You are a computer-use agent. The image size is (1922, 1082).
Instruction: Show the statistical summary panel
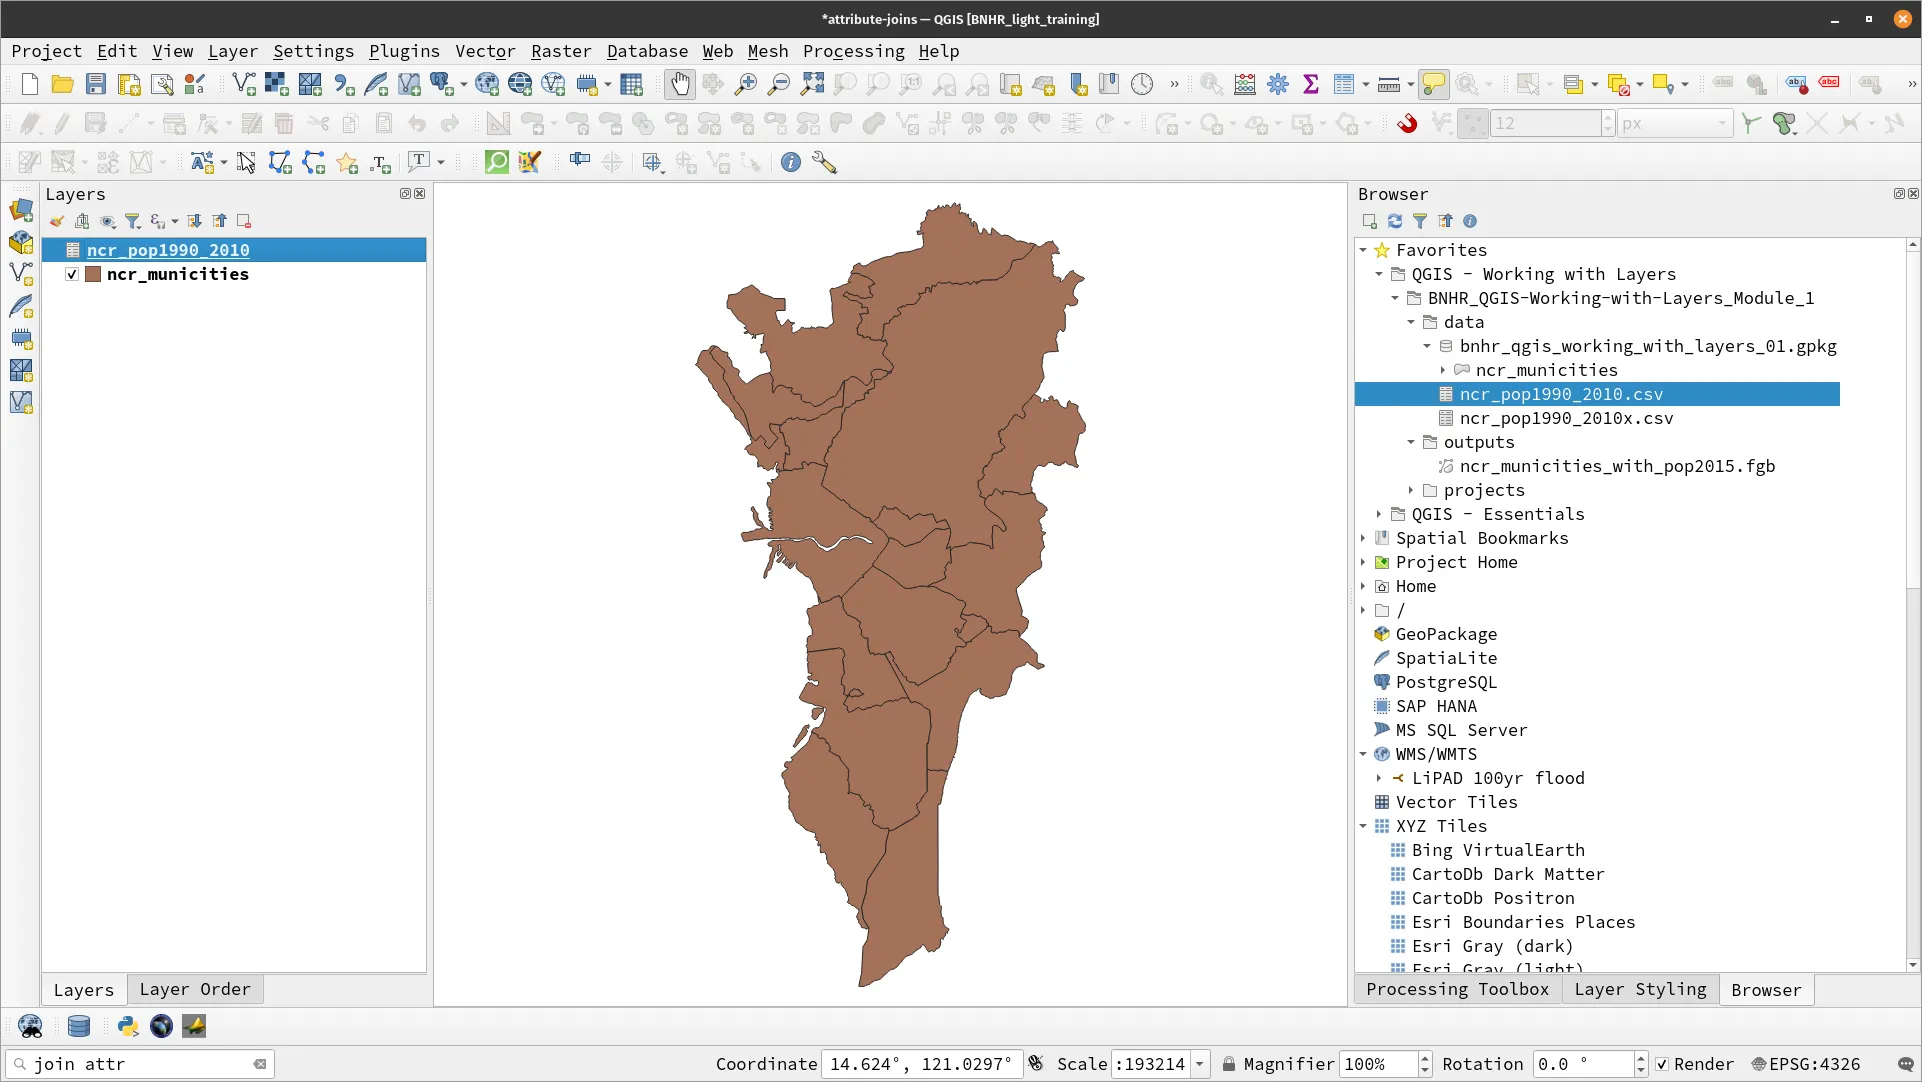(1312, 84)
